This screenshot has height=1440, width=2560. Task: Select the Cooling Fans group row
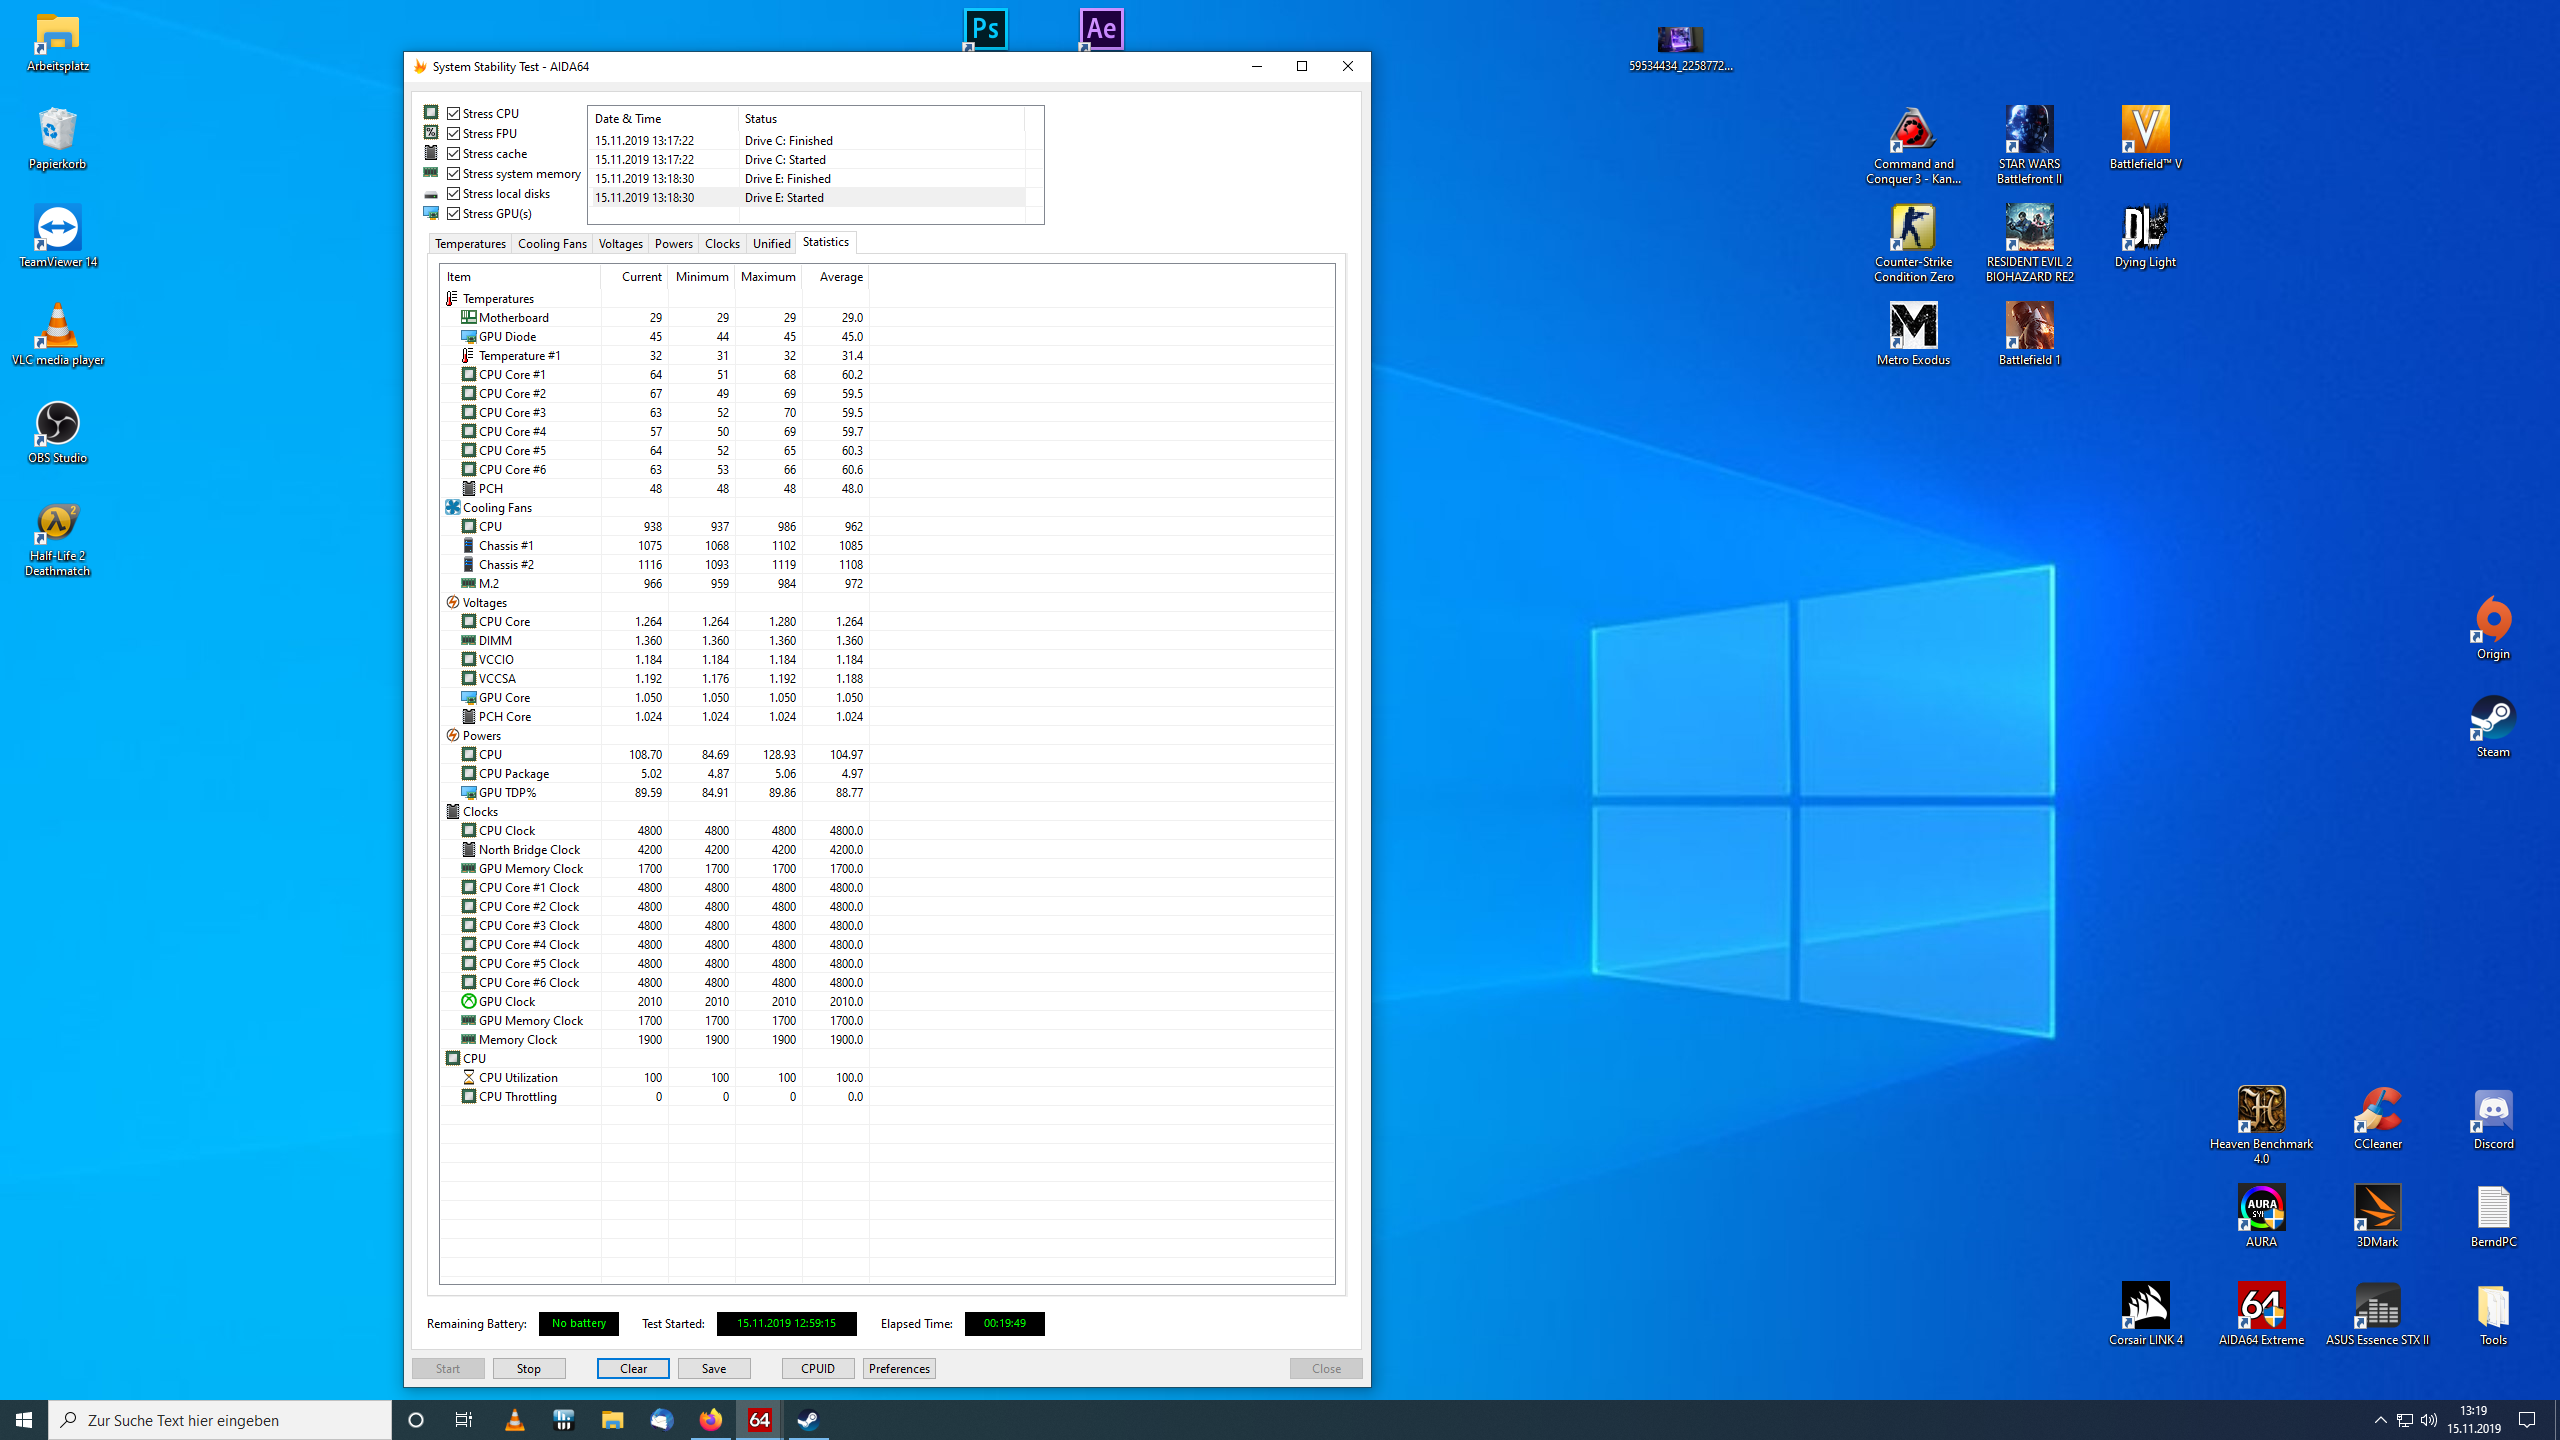(x=497, y=508)
